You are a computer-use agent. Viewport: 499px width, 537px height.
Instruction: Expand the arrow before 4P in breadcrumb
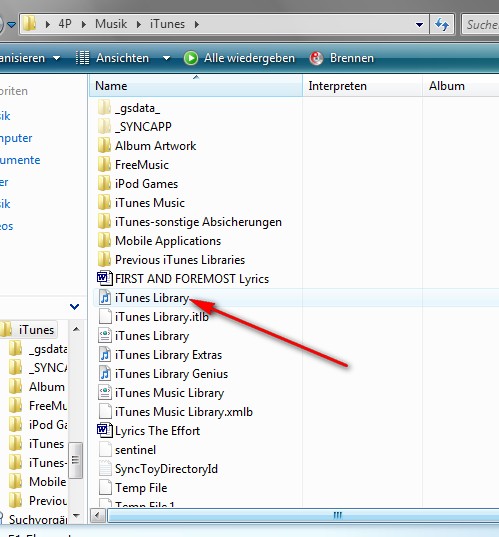48,24
